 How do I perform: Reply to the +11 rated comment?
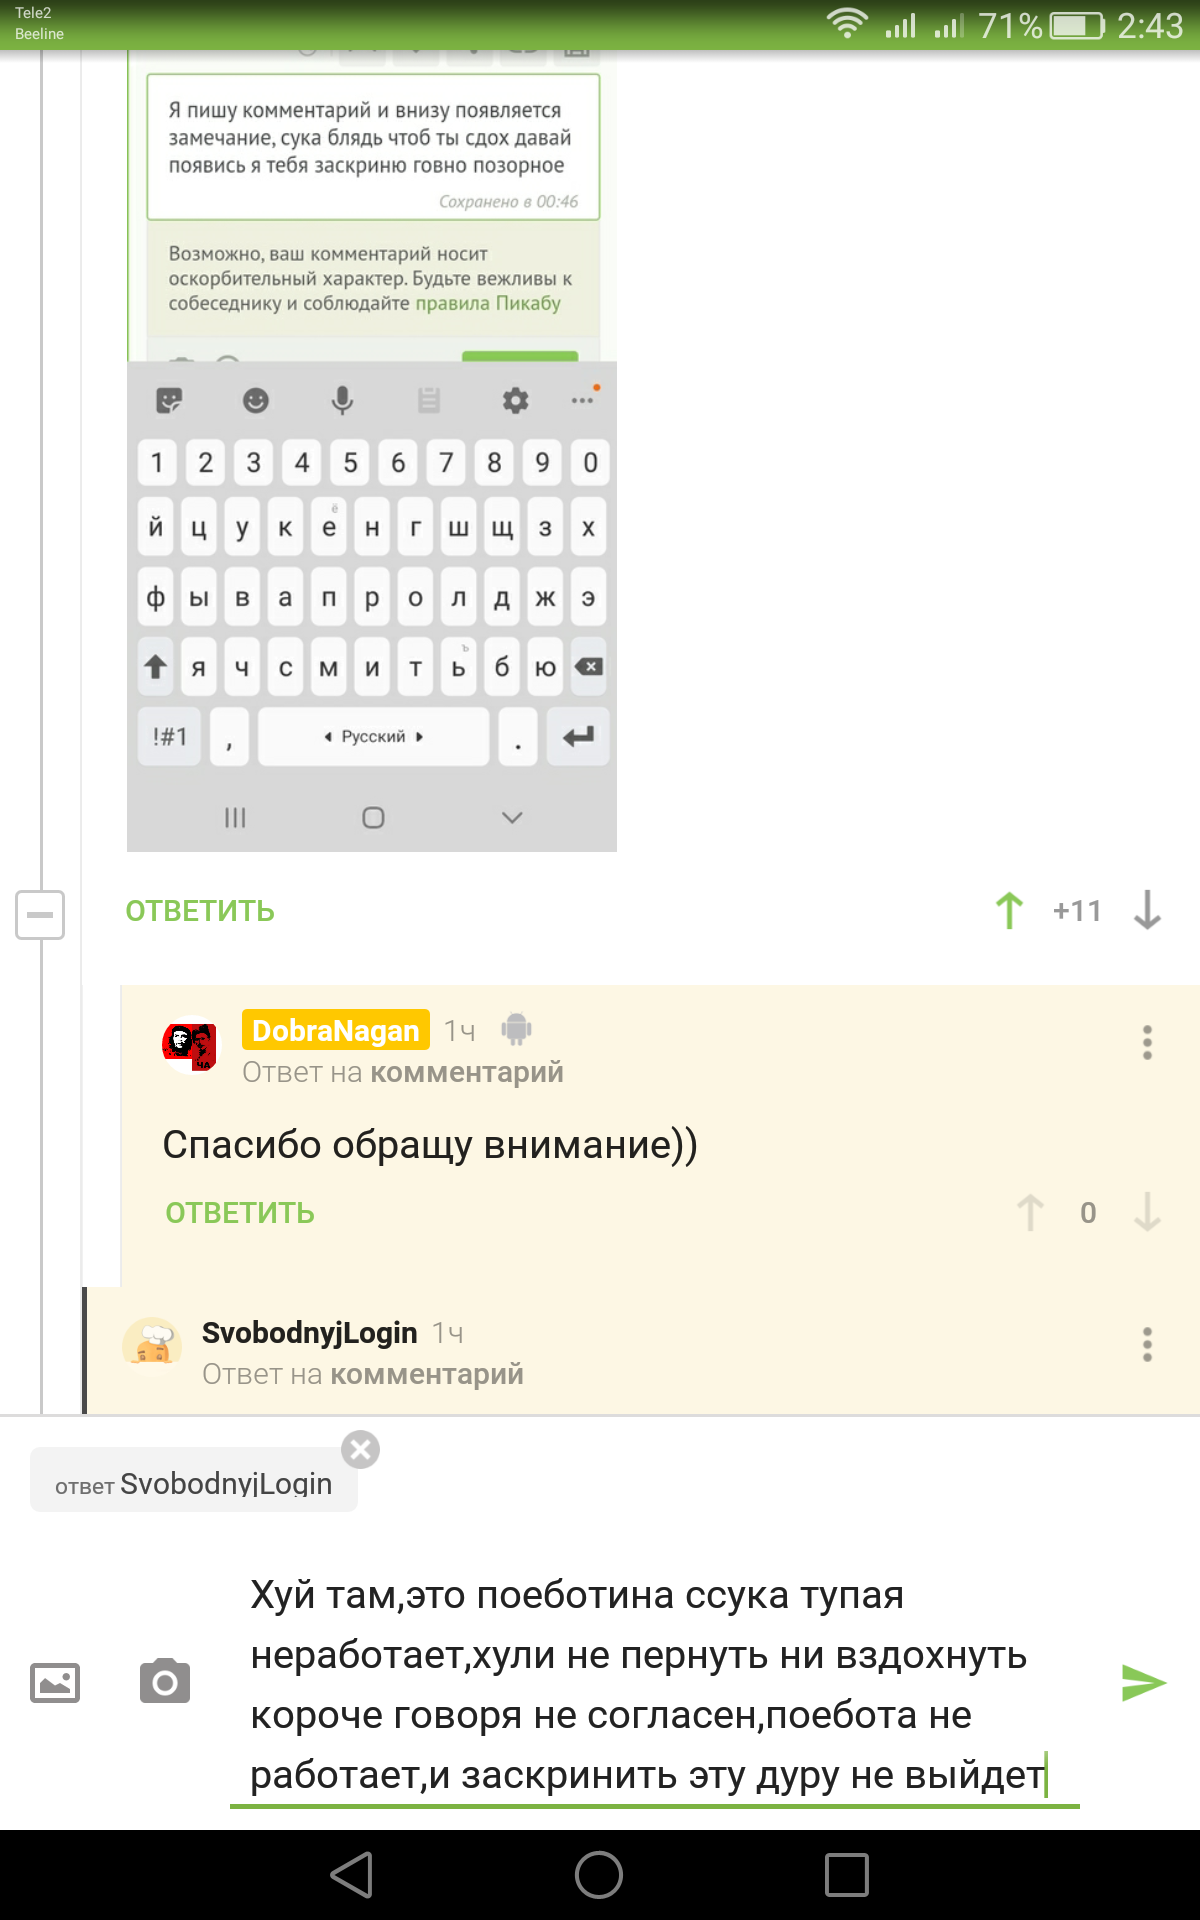[x=200, y=911]
